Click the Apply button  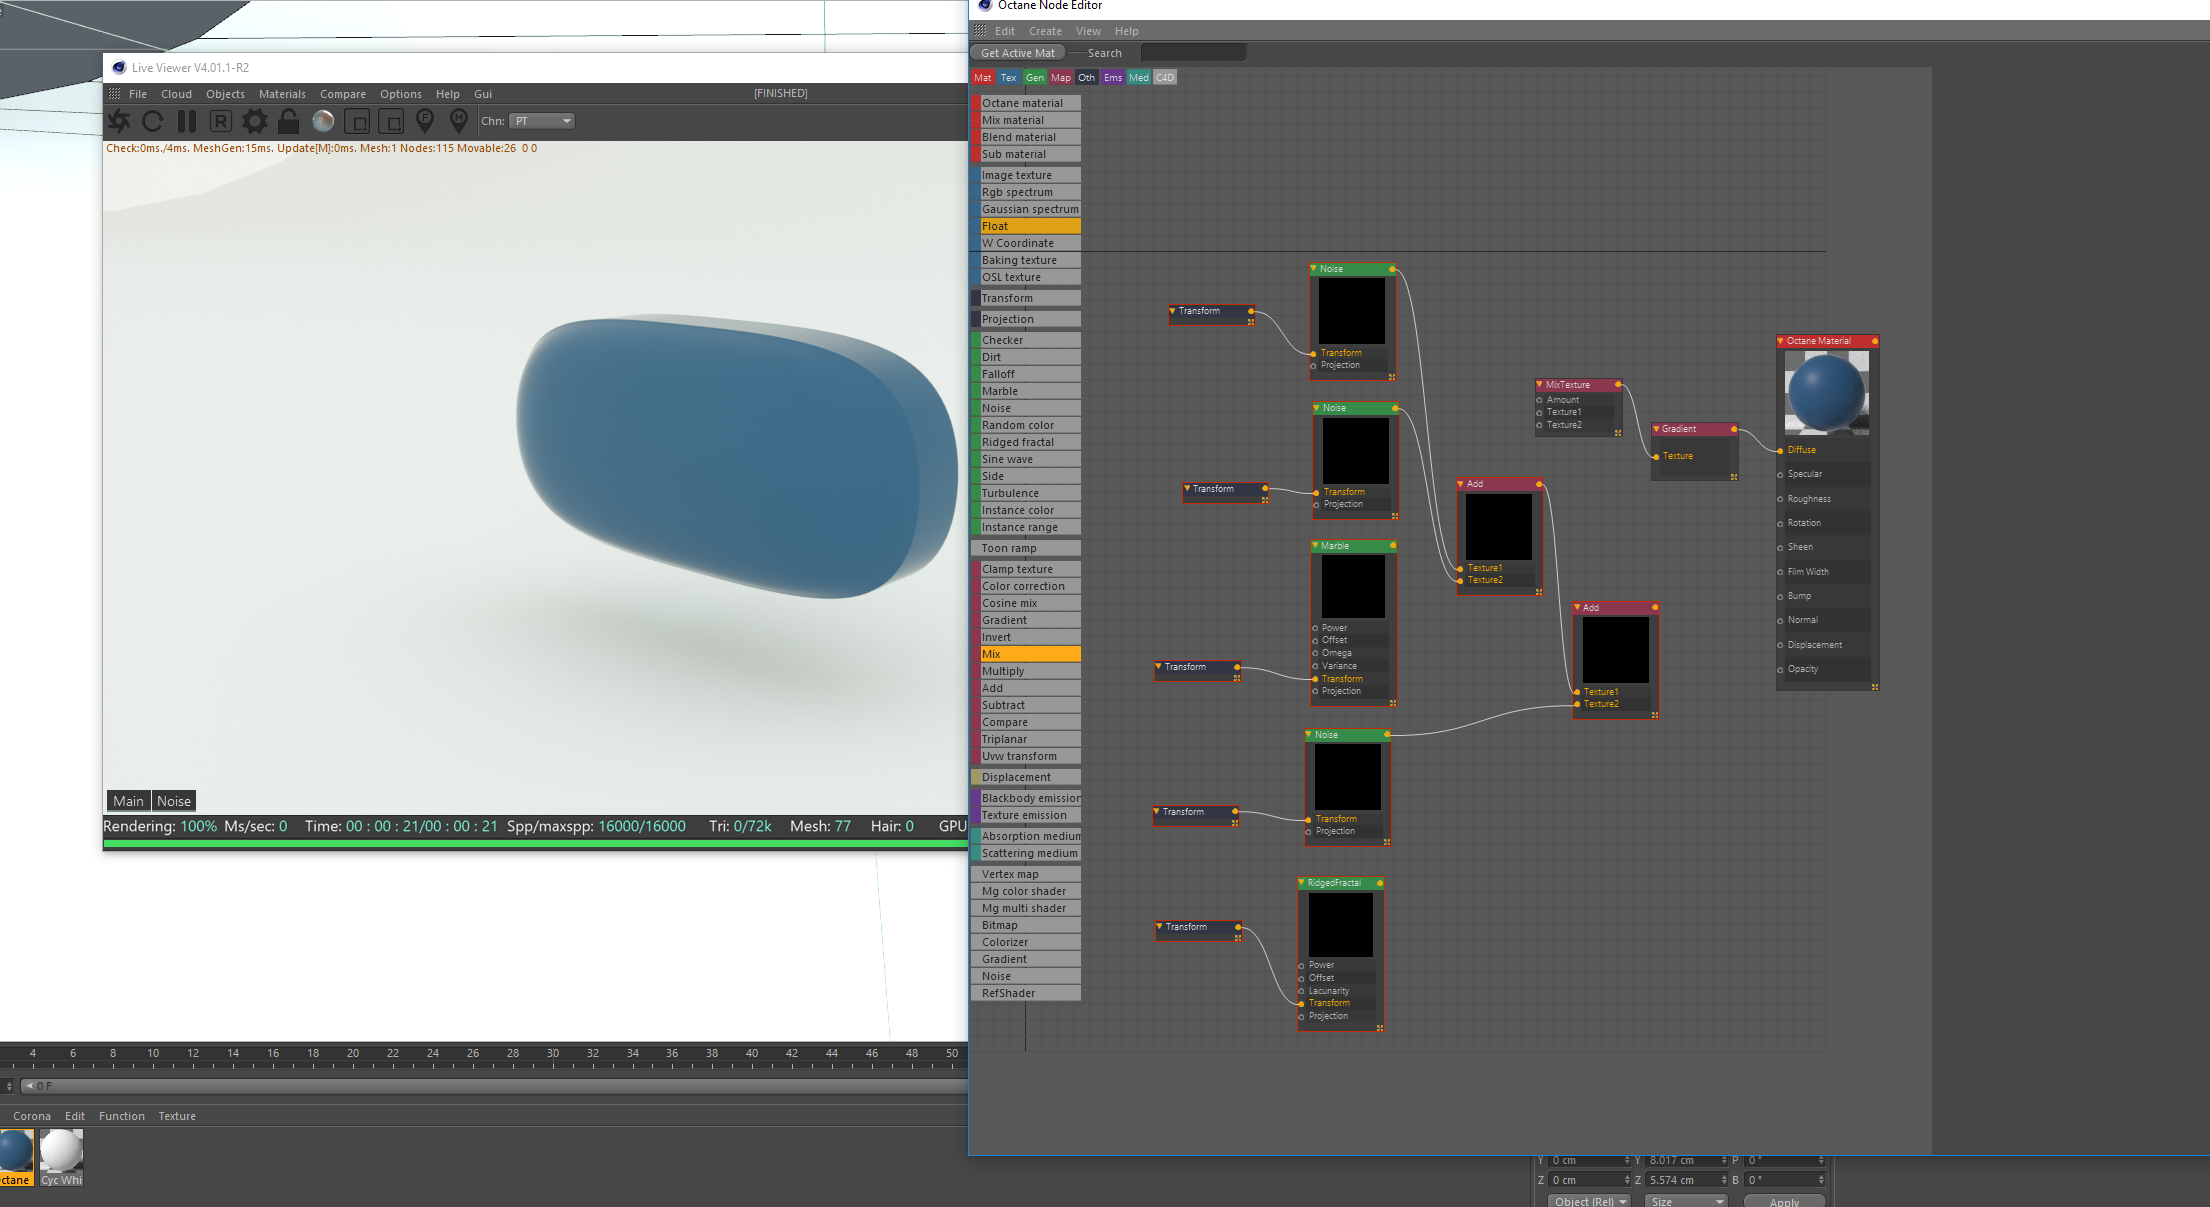pyautogui.click(x=1784, y=1201)
